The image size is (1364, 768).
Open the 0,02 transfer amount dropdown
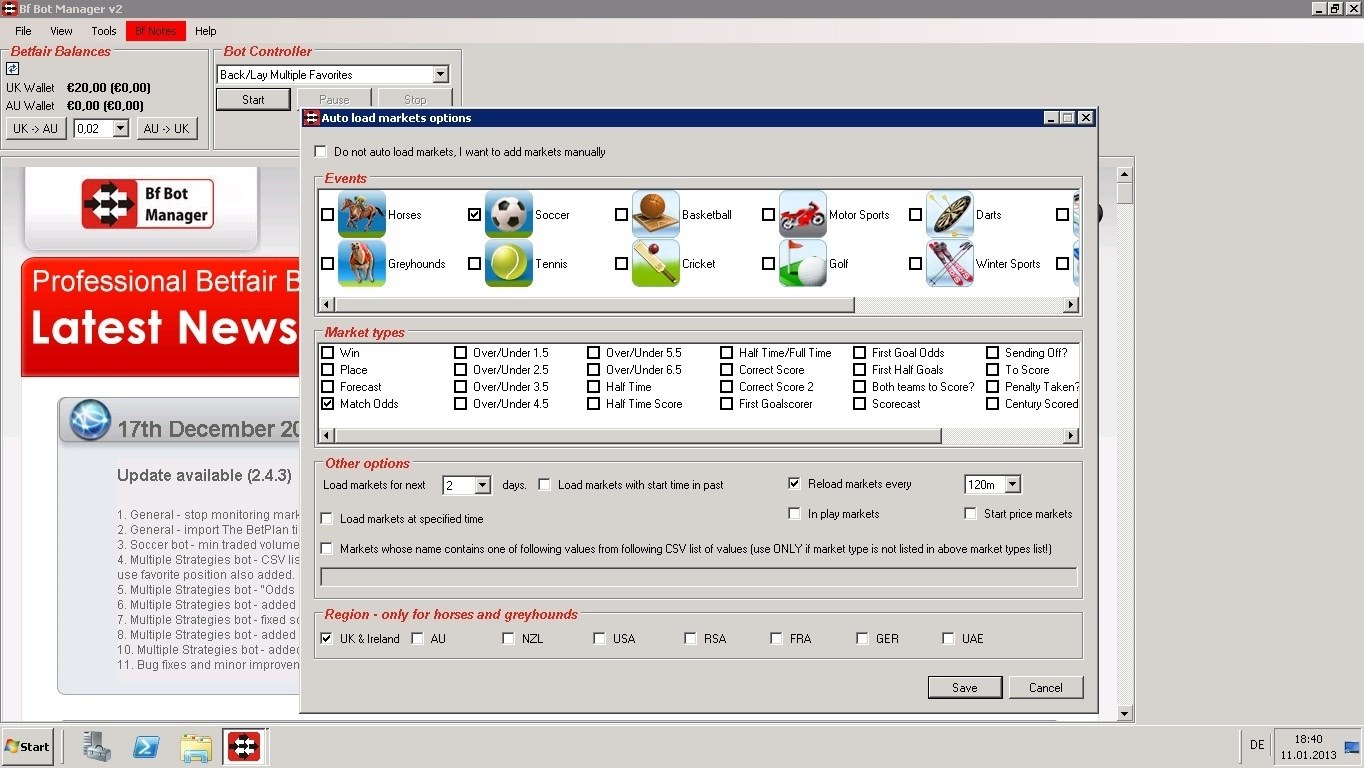120,129
